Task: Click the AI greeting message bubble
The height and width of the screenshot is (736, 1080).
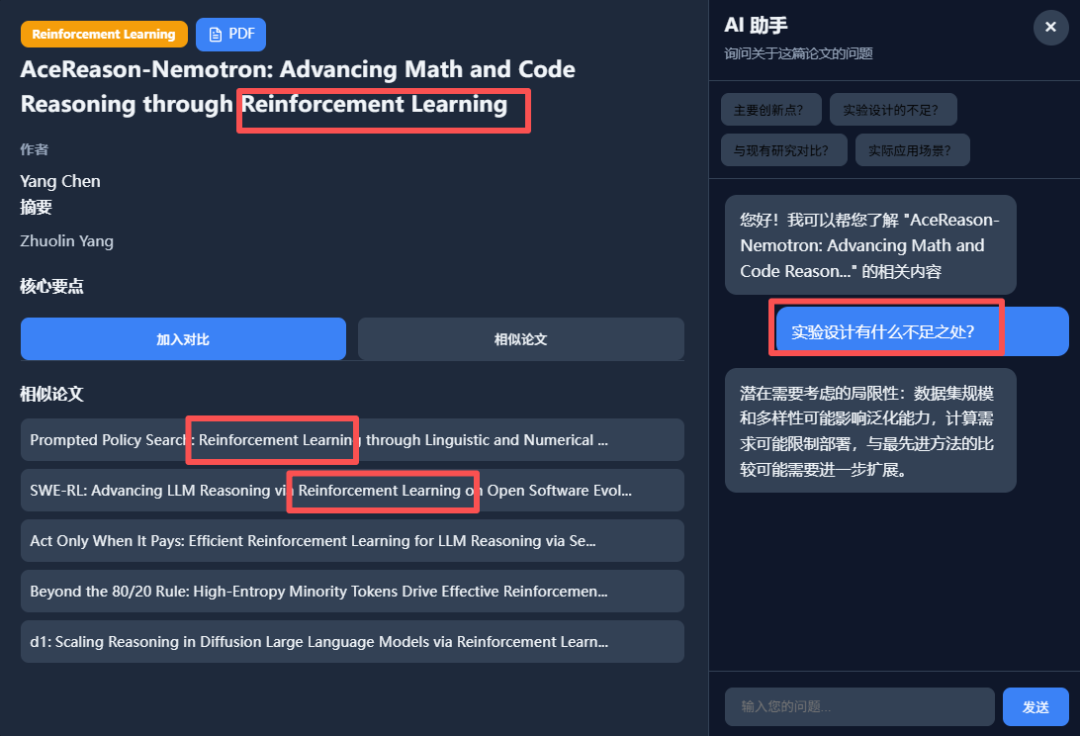Action: (871, 245)
